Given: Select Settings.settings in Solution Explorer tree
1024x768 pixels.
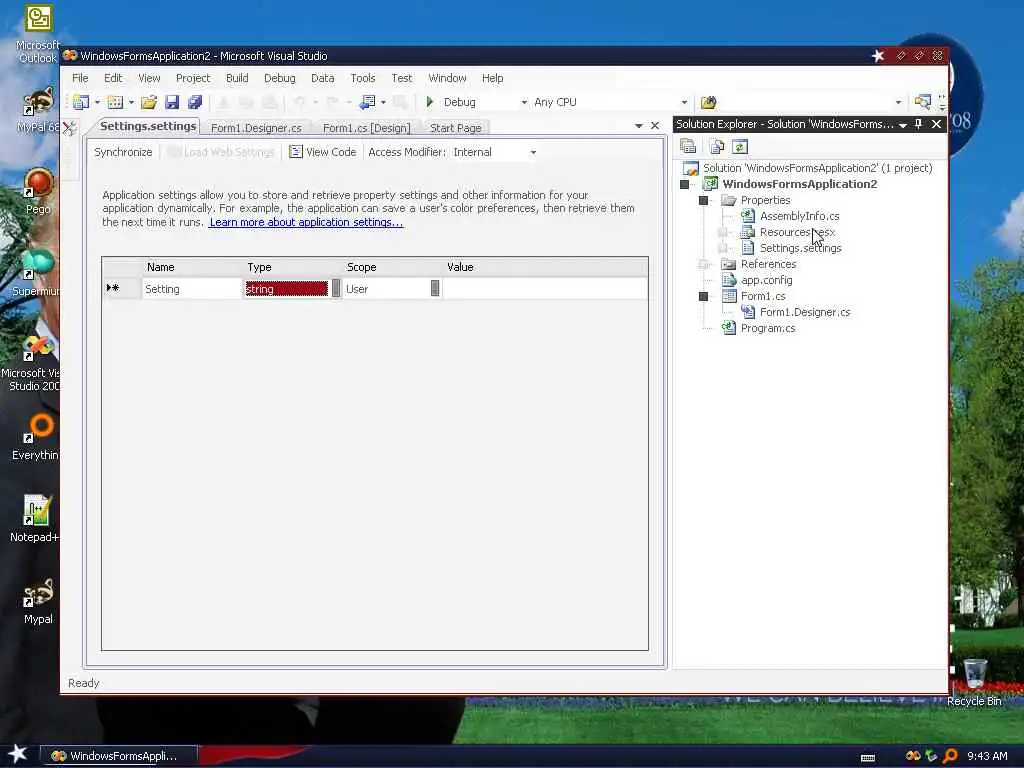Looking at the screenshot, I should (x=800, y=248).
